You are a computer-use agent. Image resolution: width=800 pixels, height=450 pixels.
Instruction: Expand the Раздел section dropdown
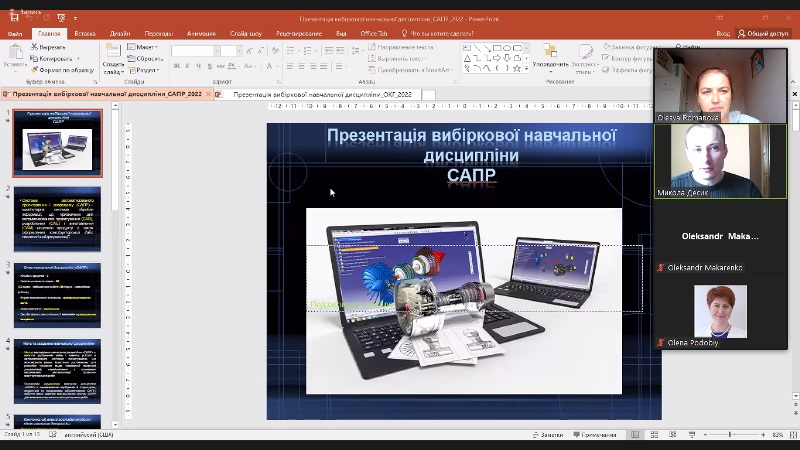(x=144, y=70)
